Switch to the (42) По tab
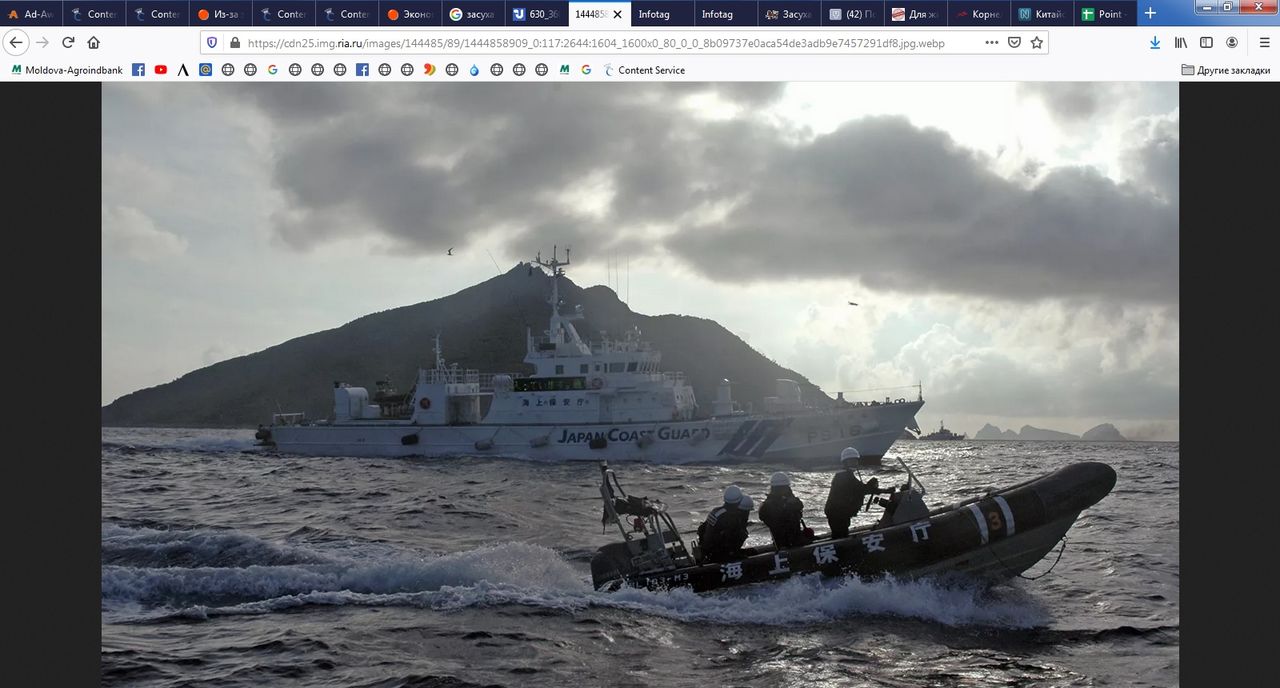Viewport: 1280px width, 688px height. coord(852,14)
